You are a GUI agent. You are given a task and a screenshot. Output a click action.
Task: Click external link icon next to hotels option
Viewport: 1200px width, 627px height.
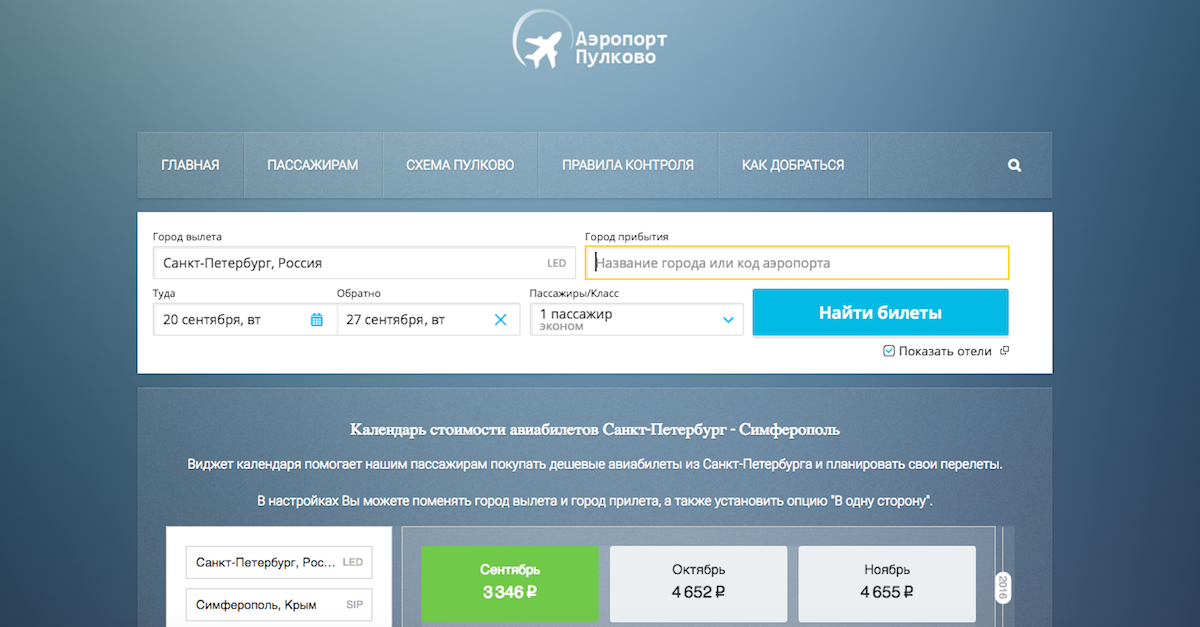tap(1004, 351)
